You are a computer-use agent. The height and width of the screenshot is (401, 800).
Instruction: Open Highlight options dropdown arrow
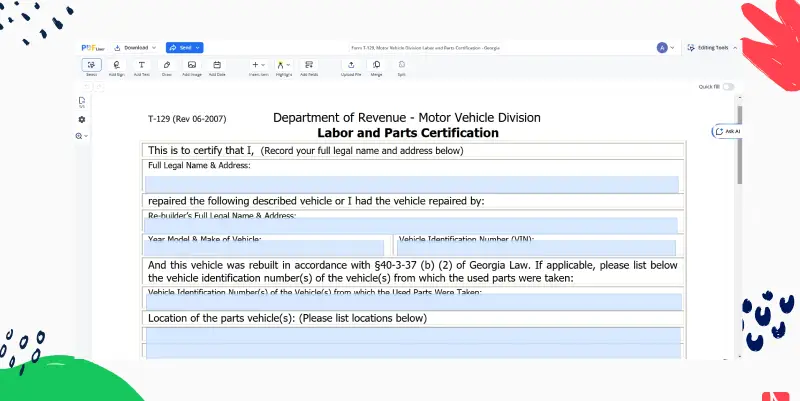click(288, 65)
